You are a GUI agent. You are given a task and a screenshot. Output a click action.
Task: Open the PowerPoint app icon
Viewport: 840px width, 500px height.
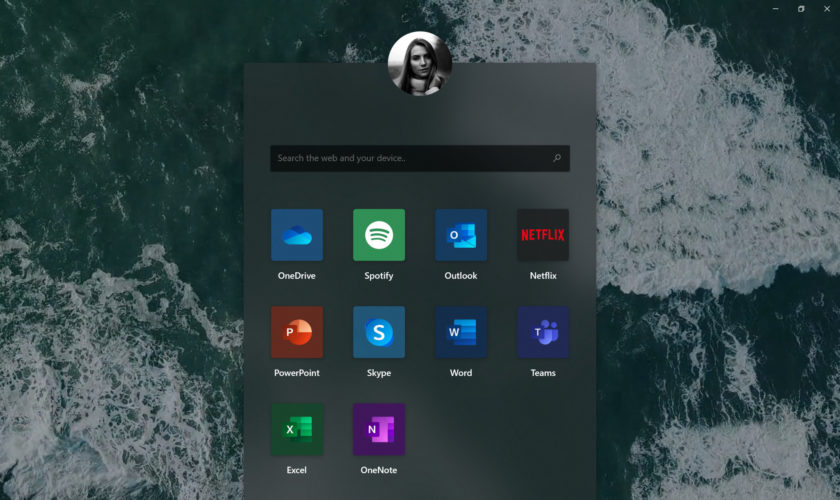[x=297, y=332]
